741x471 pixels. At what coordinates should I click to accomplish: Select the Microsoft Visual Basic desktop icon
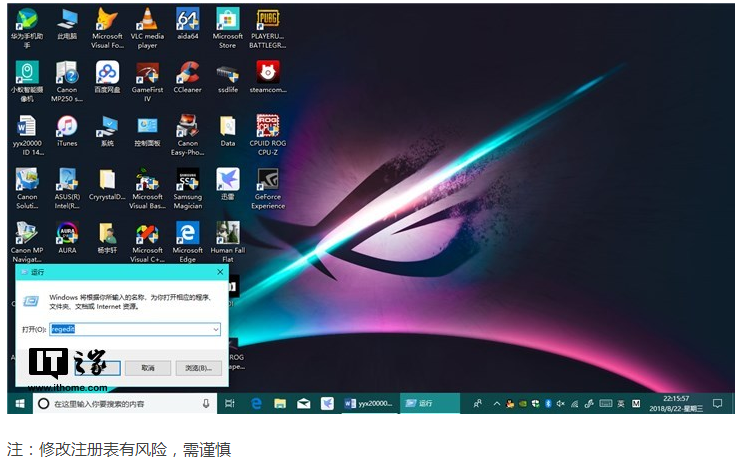(147, 188)
